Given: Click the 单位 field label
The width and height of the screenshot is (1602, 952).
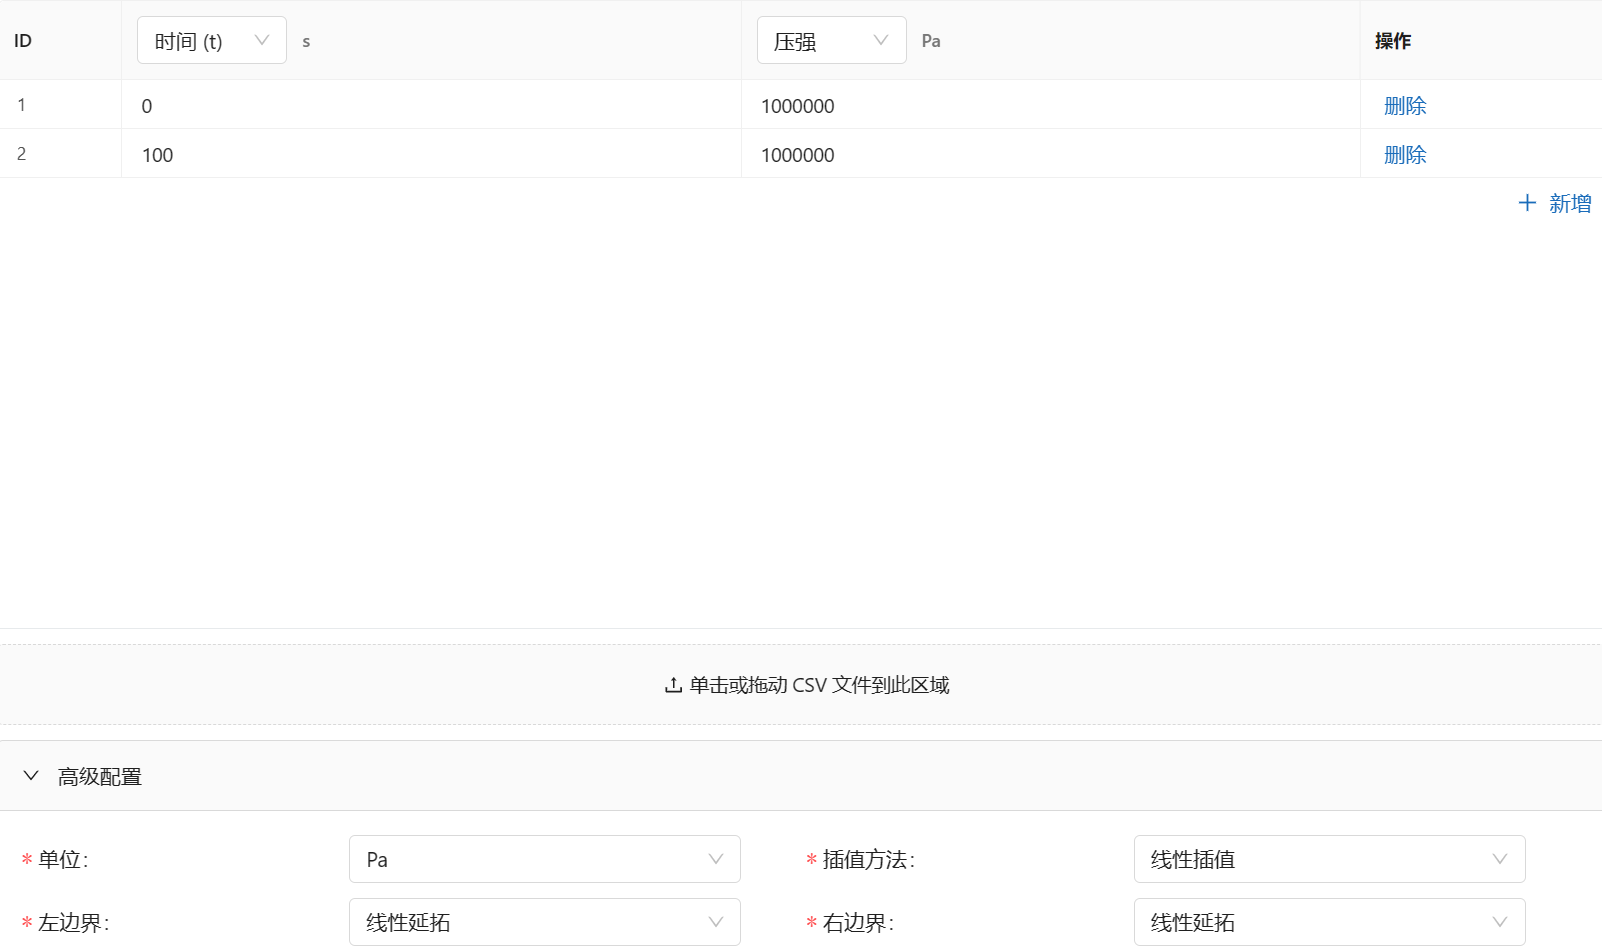Looking at the screenshot, I should (x=63, y=860).
